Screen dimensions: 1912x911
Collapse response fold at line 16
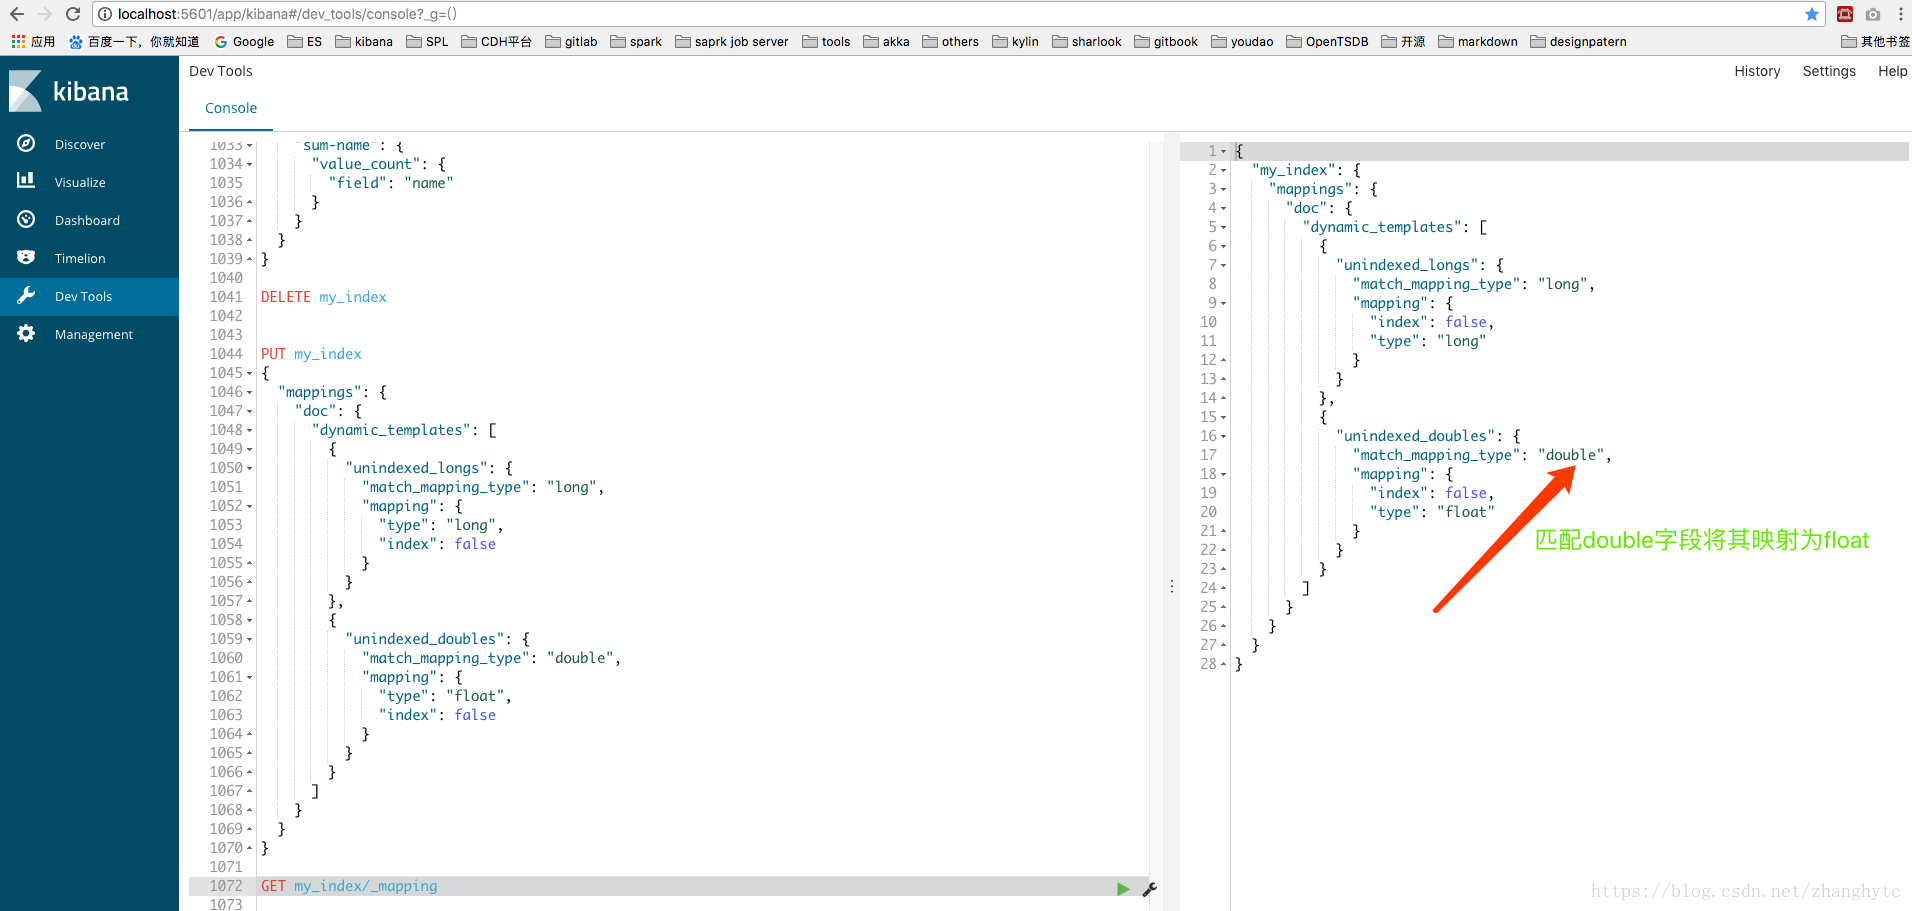click(1223, 436)
